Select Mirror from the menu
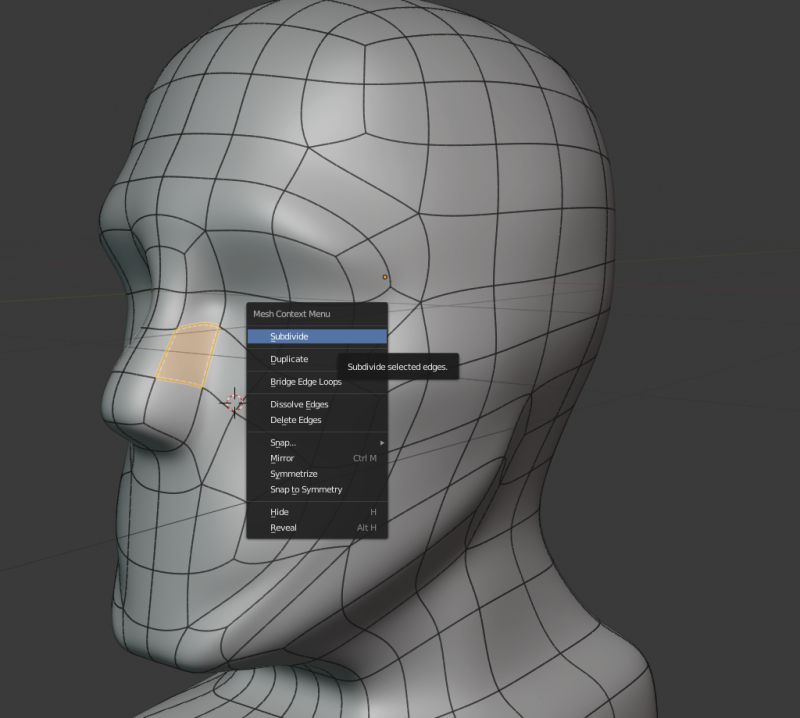 [281, 458]
